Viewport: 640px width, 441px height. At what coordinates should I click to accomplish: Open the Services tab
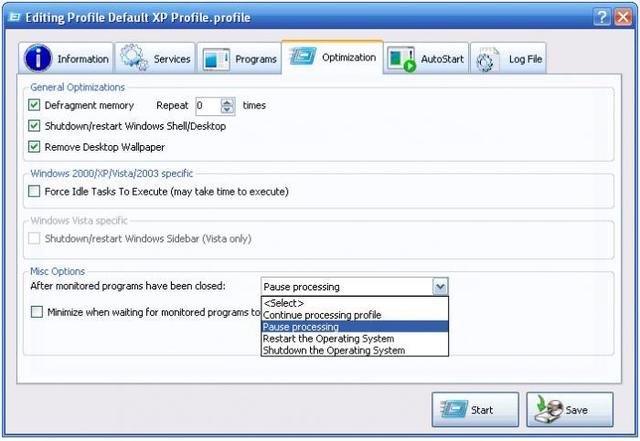155,58
